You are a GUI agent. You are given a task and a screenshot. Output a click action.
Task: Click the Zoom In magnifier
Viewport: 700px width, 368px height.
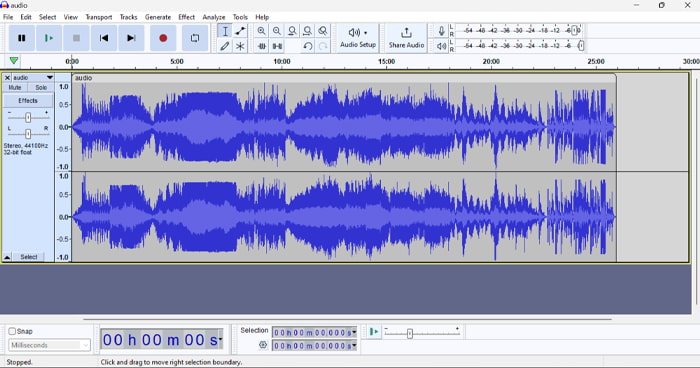[x=261, y=31]
